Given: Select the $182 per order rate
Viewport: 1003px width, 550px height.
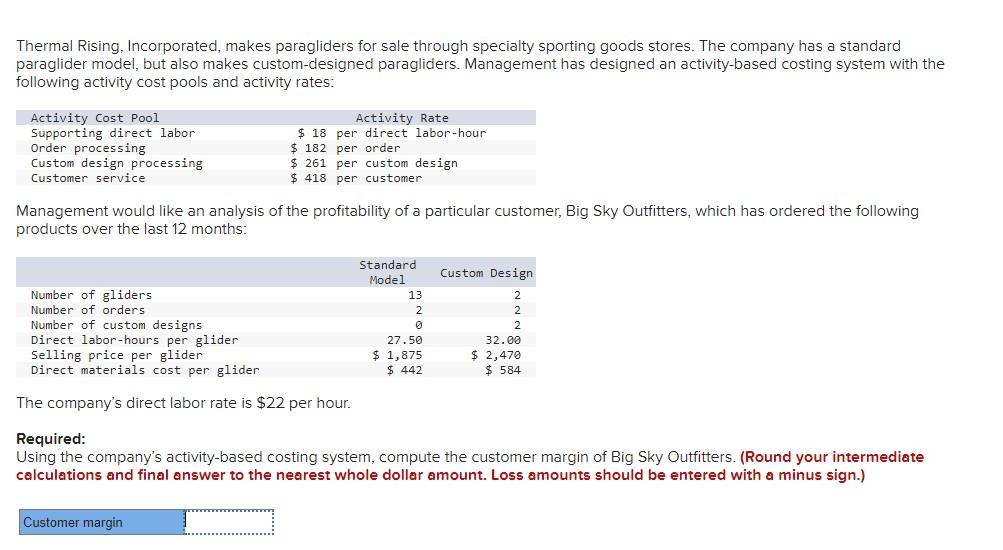Looking at the screenshot, I should coord(345,148).
